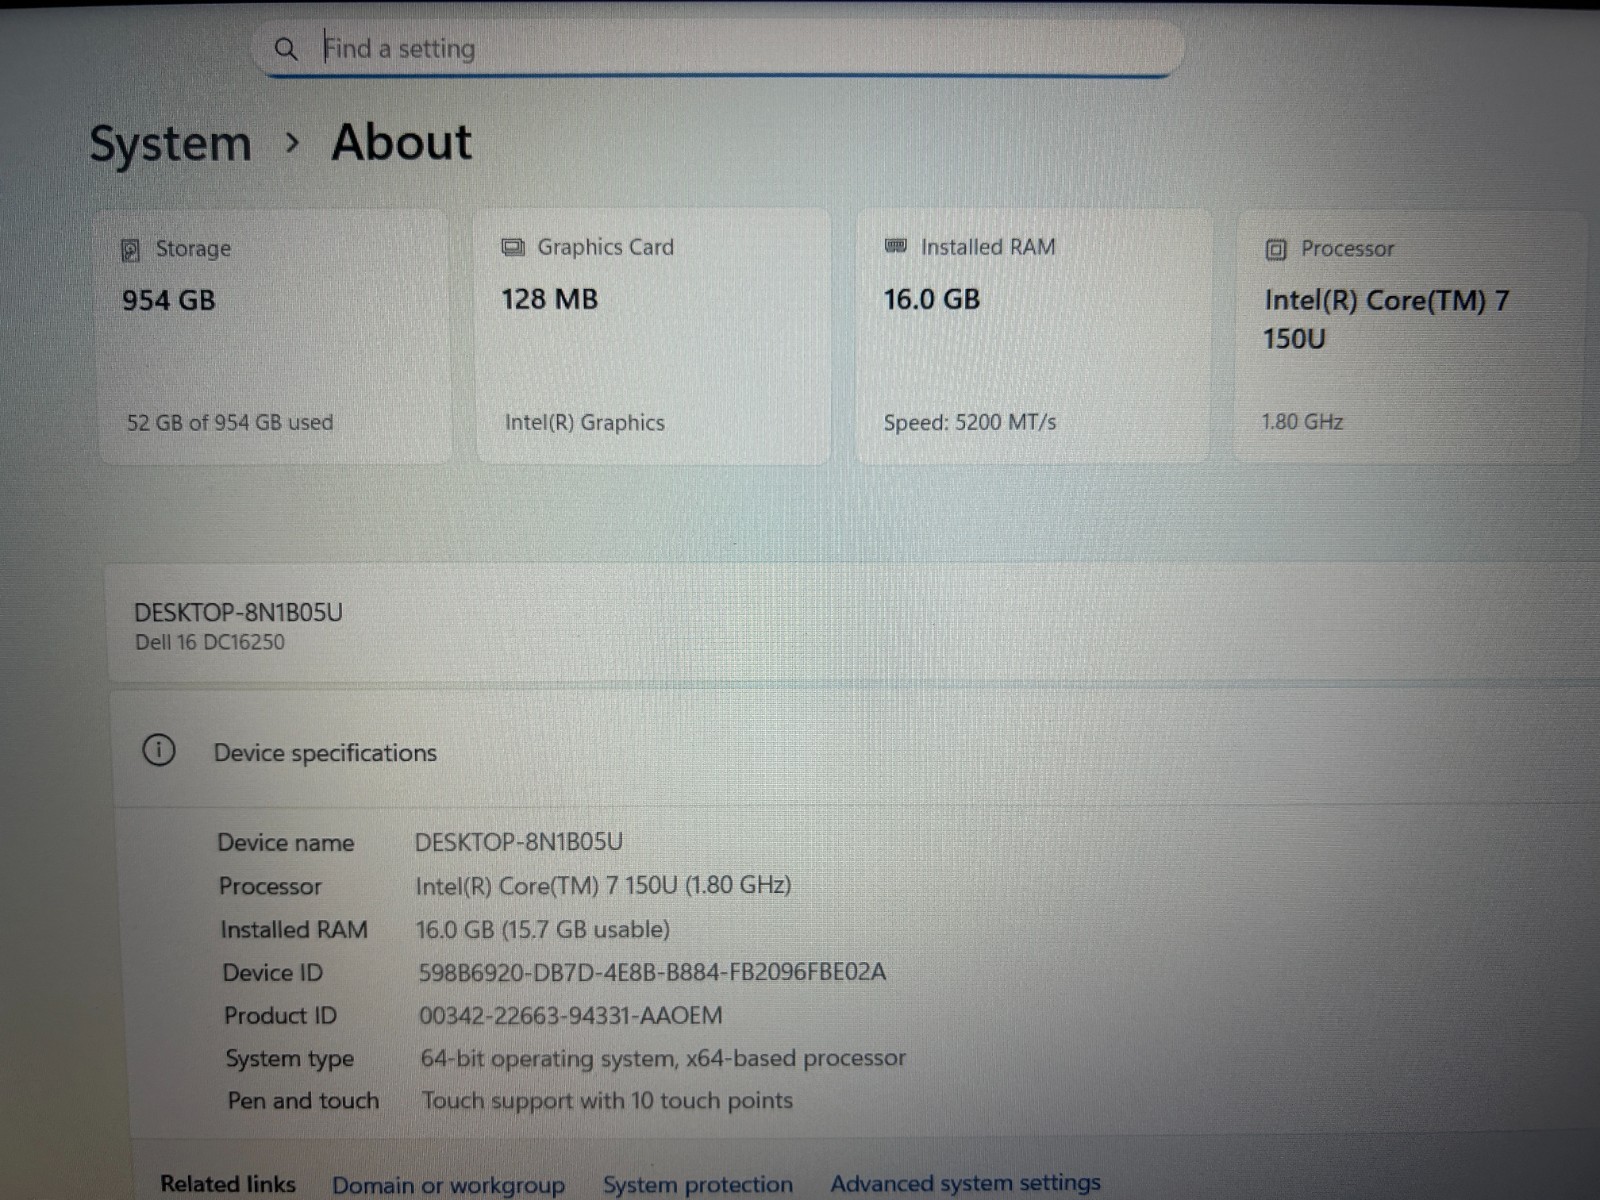Click the 'Installed RAM' label in specifications
The width and height of the screenshot is (1600, 1200).
(x=294, y=930)
